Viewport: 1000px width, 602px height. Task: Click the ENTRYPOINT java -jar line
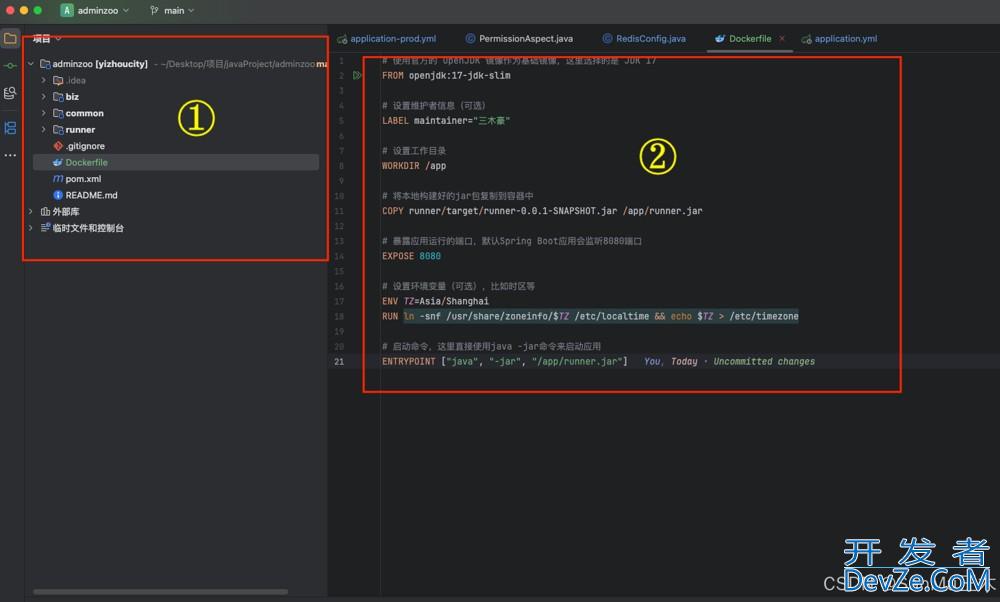pyautogui.click(x=504, y=362)
